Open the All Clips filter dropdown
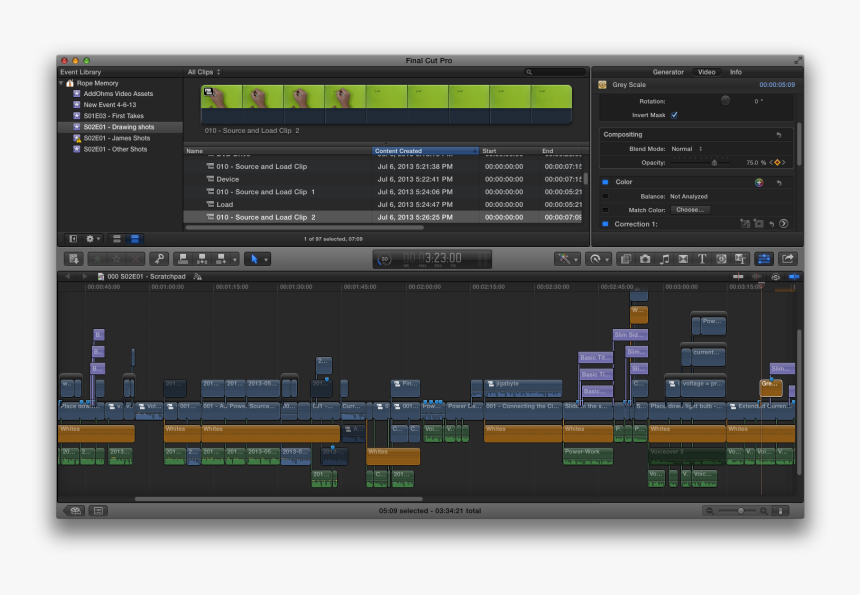Viewport: 860px width, 595px height. (204, 72)
